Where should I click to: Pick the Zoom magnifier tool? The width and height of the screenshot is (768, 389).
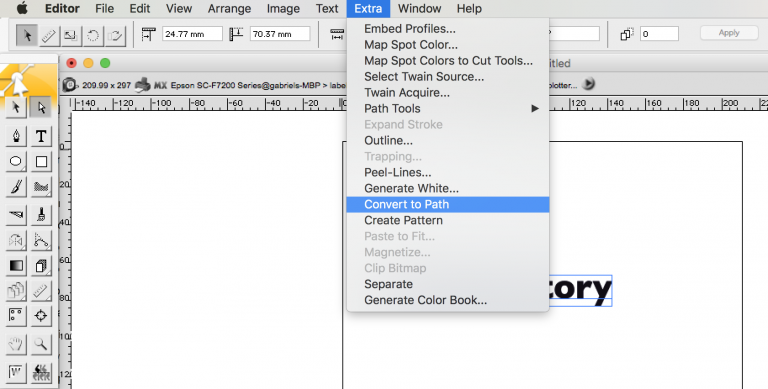(x=41, y=344)
